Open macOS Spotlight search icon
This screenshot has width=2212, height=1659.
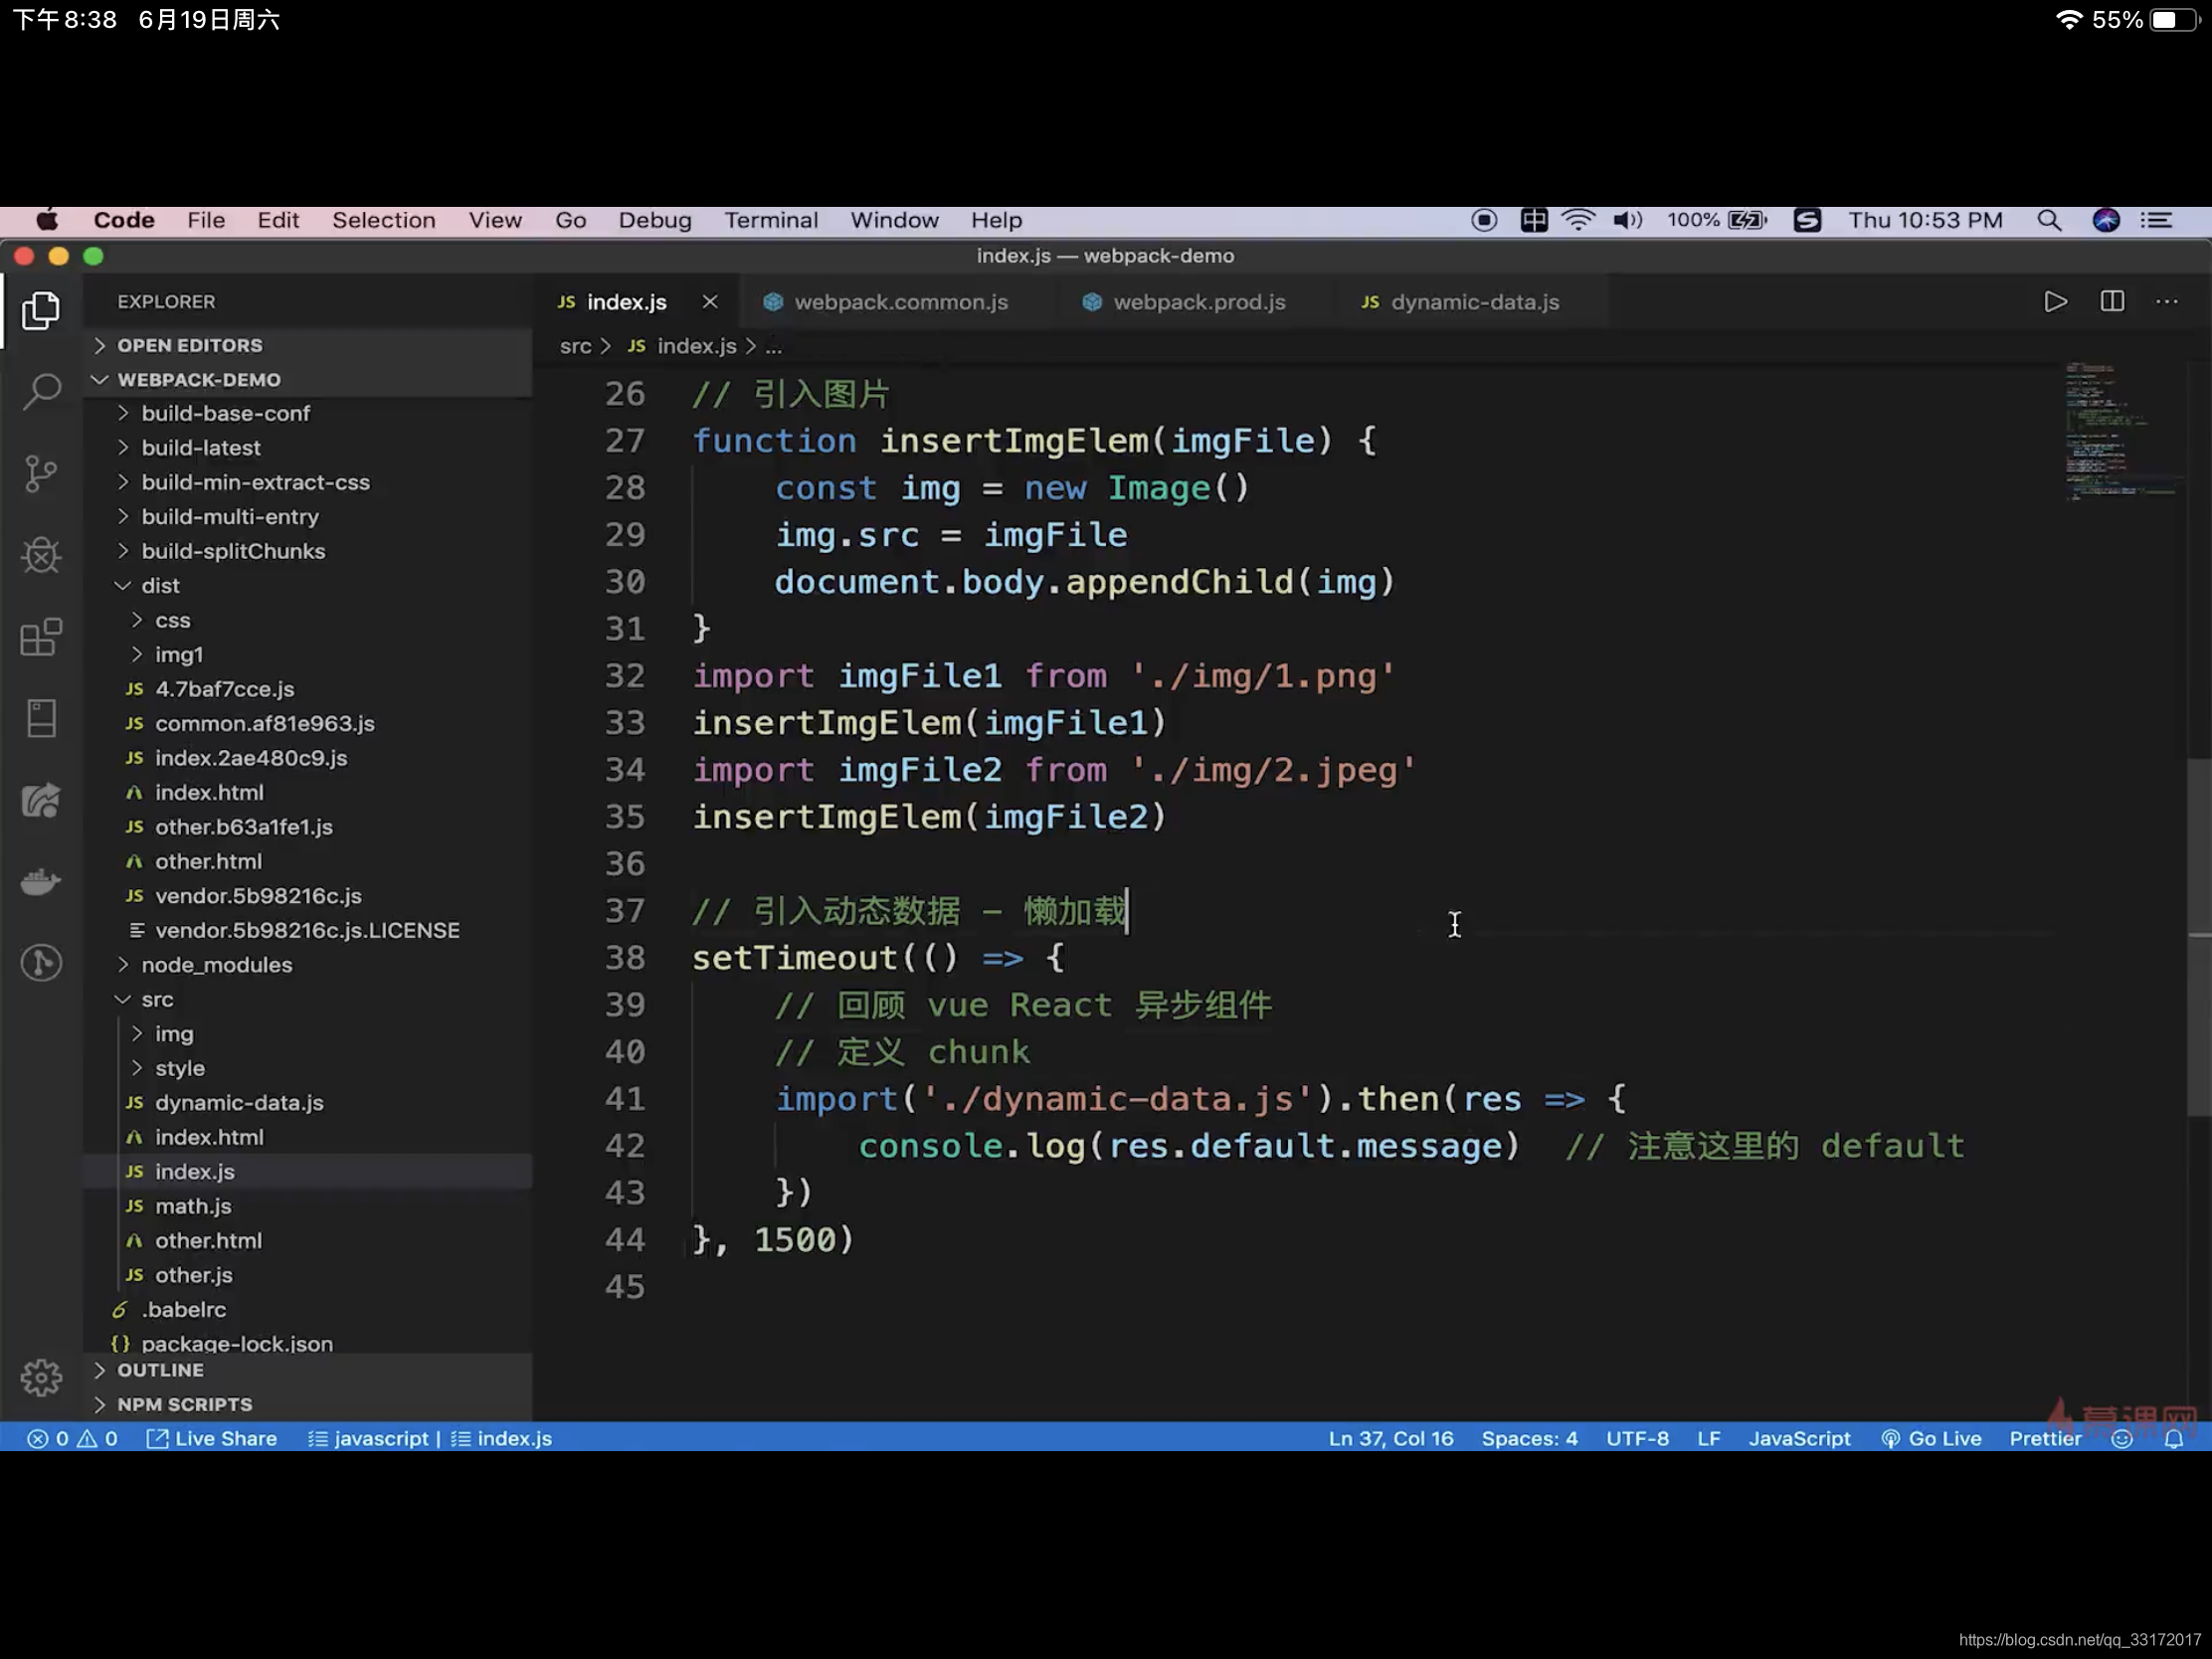click(2049, 220)
